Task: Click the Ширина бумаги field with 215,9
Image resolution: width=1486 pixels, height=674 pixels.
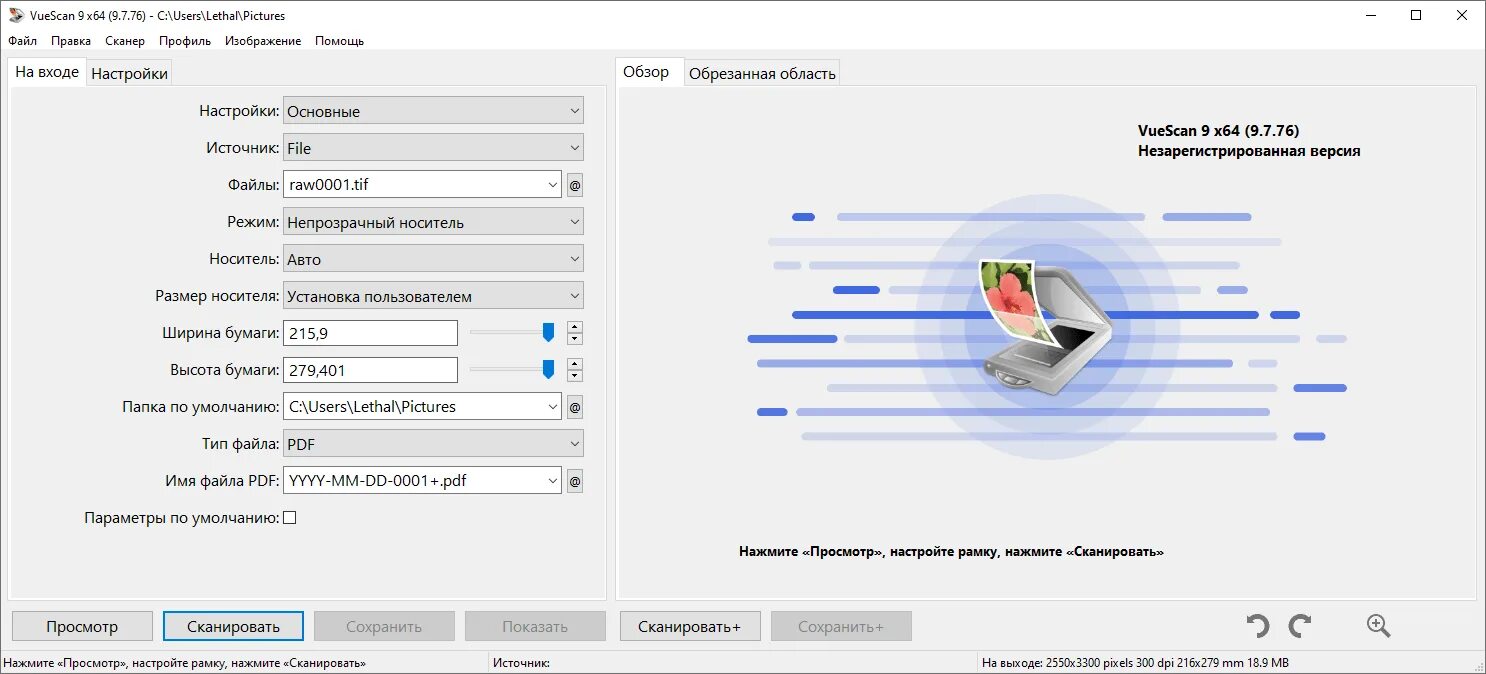Action: tap(371, 333)
